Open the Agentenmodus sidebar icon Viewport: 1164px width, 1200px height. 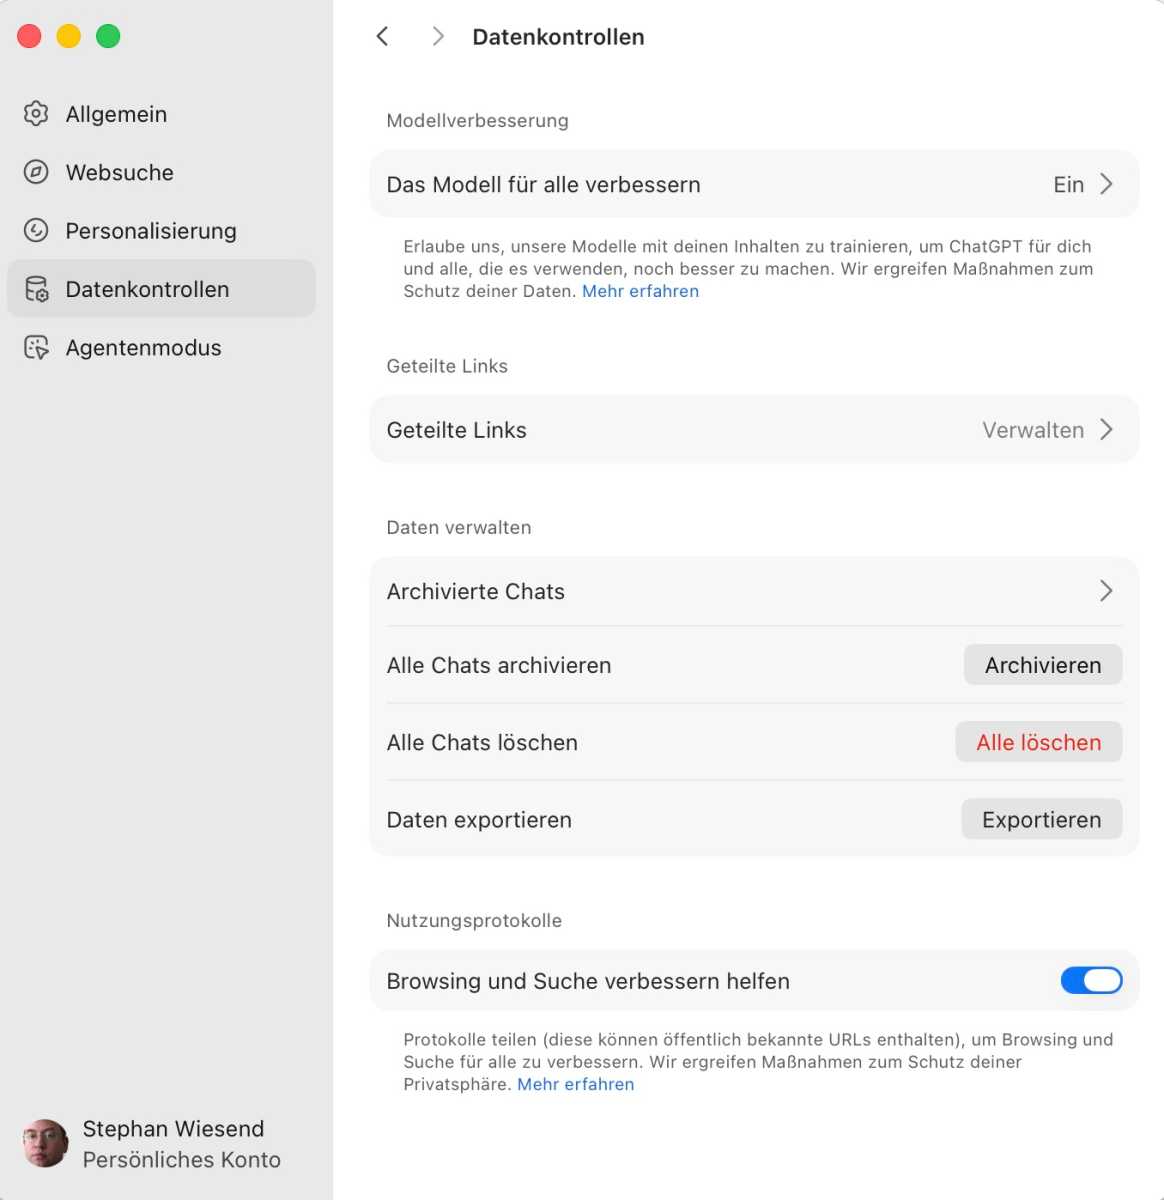(x=36, y=348)
